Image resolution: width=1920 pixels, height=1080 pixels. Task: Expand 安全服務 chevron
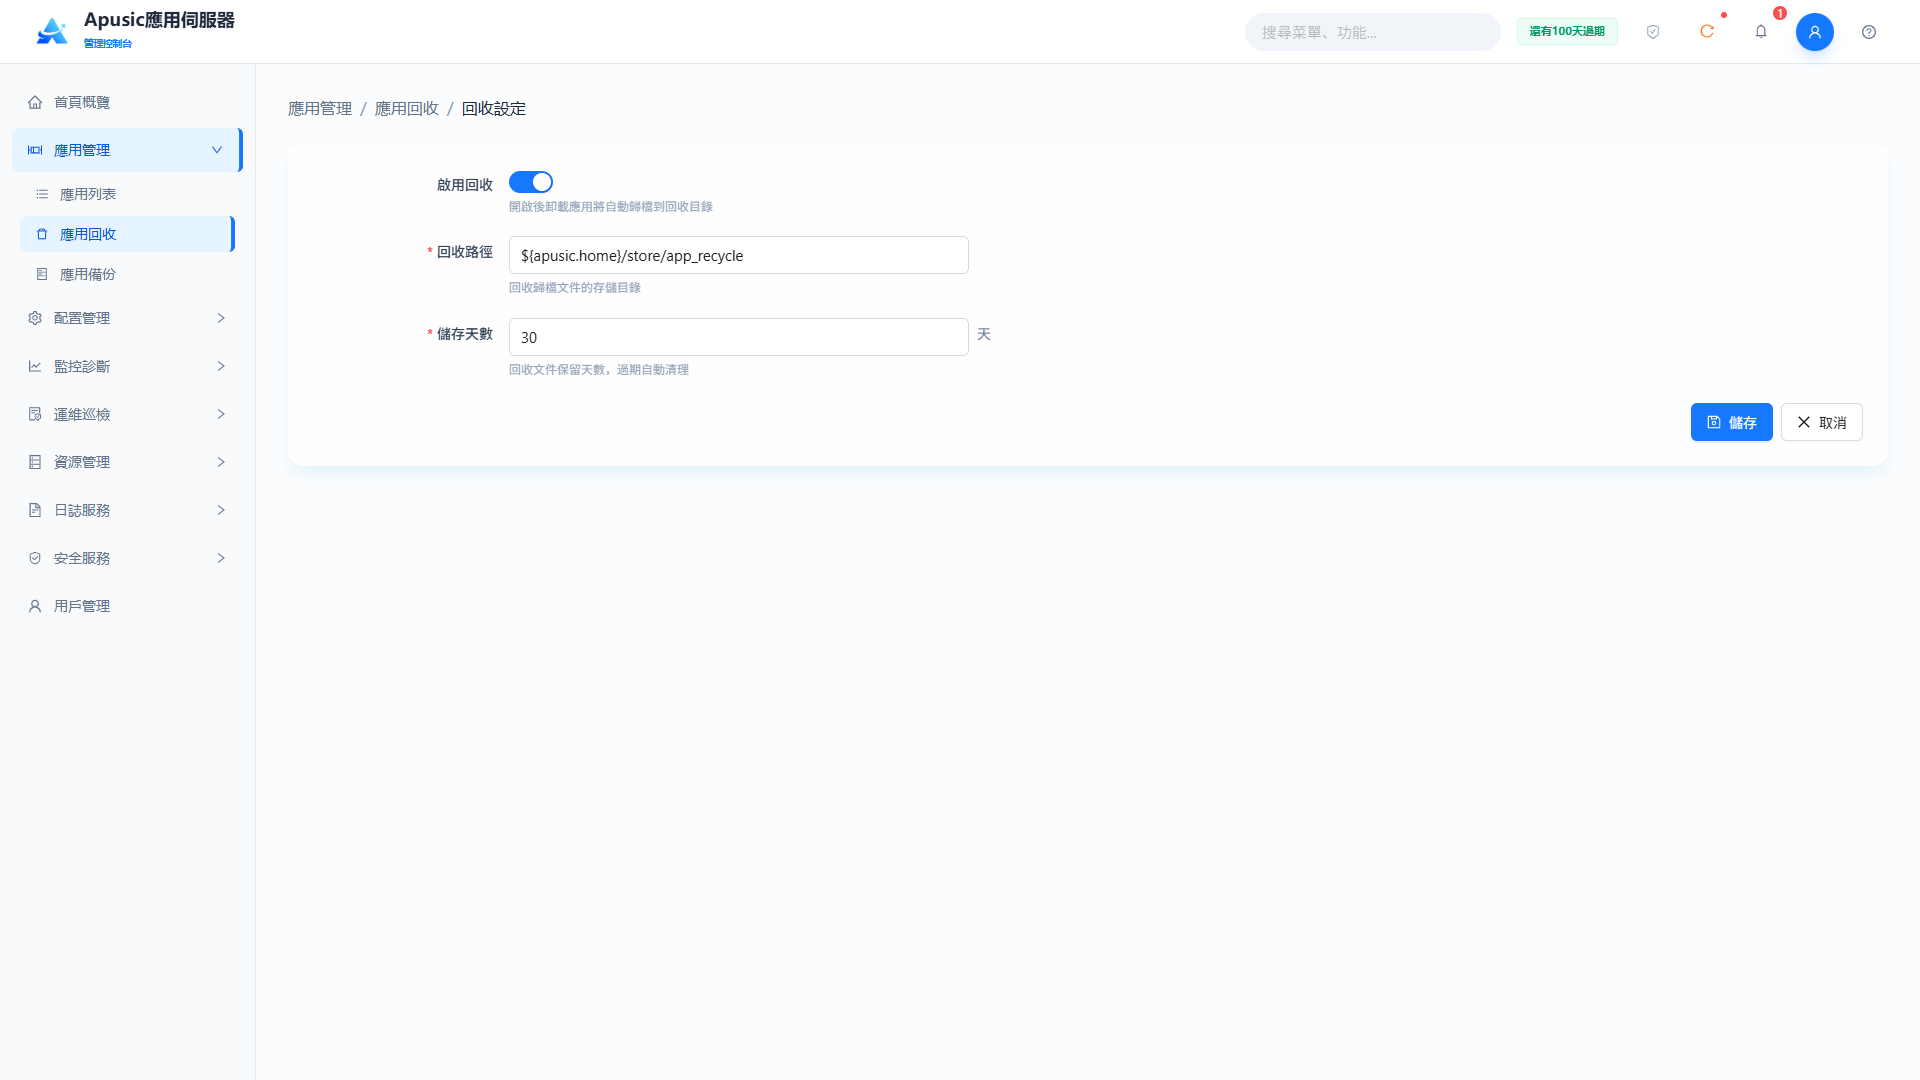click(x=221, y=558)
